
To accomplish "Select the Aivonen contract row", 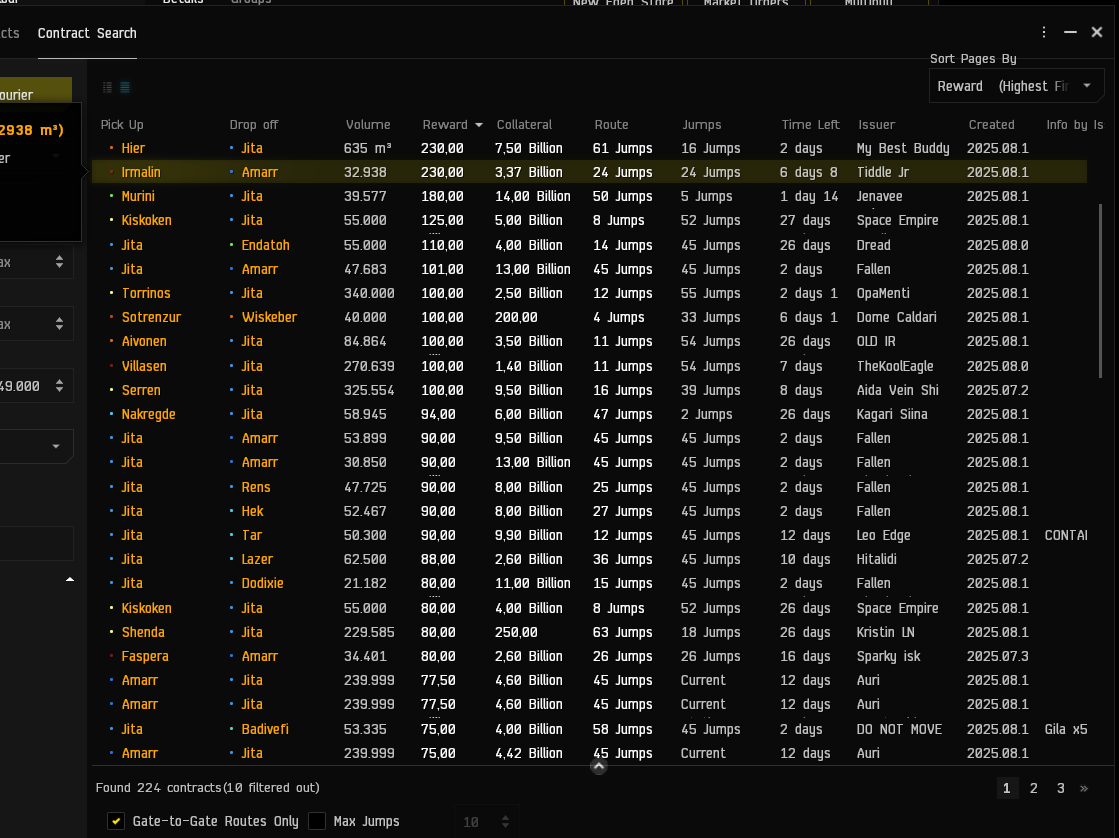I will [x=589, y=341].
